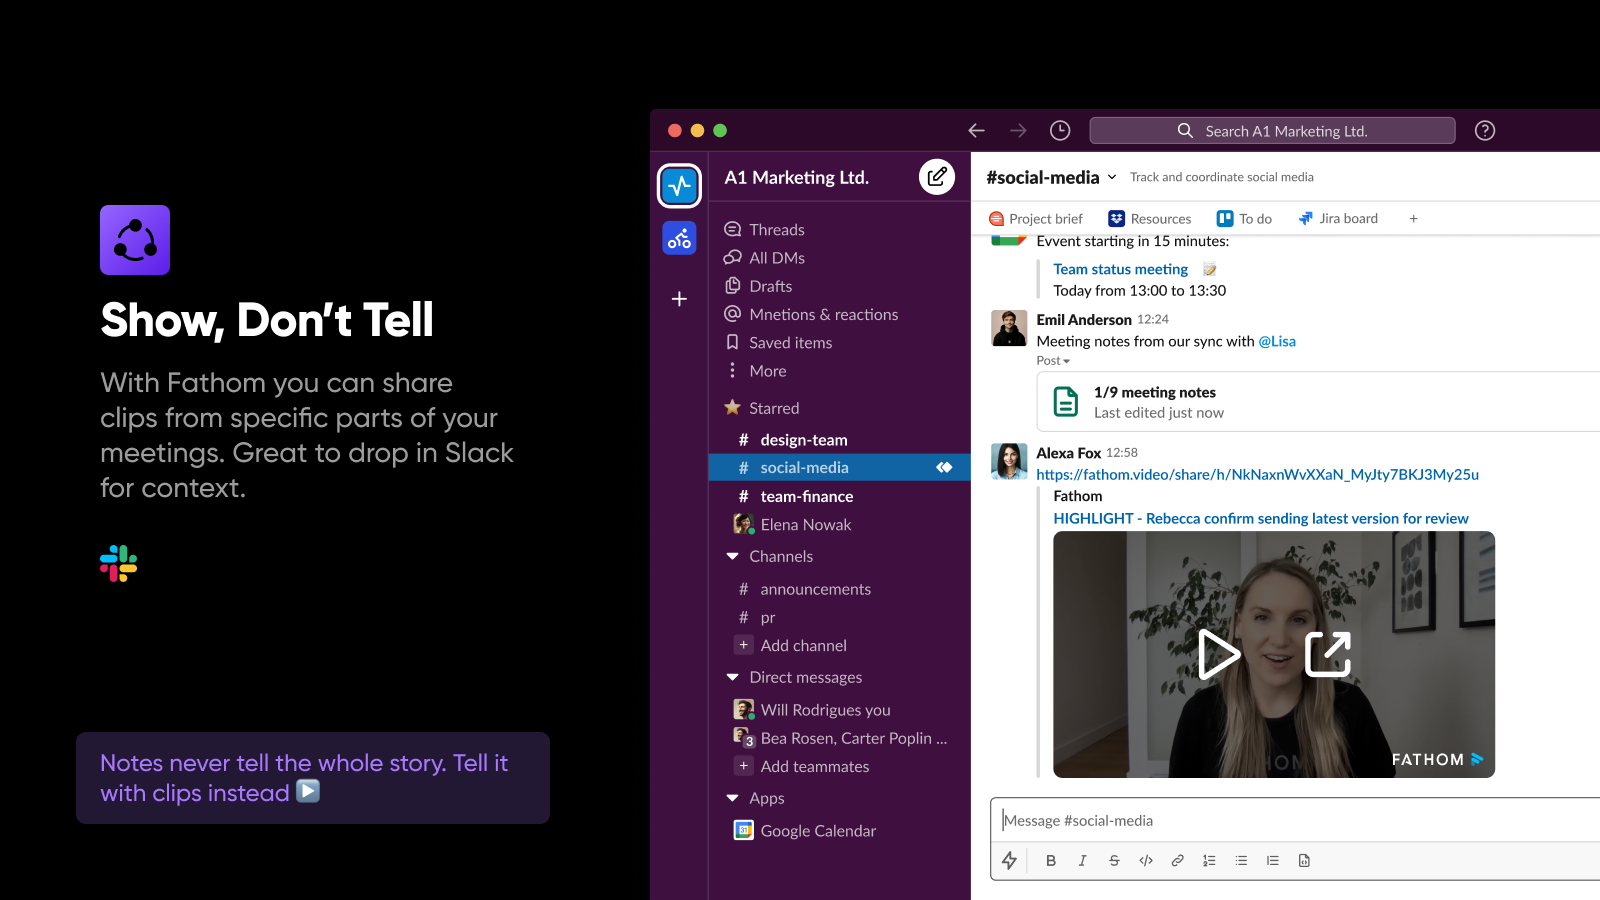Screen dimensions: 1600x900
Task: Open the code block icon in composer
Action: coord(1145,860)
